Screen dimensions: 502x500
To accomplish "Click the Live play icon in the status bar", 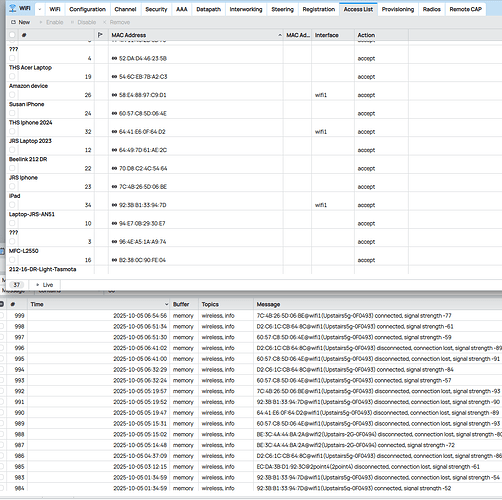I will click(38, 285).
